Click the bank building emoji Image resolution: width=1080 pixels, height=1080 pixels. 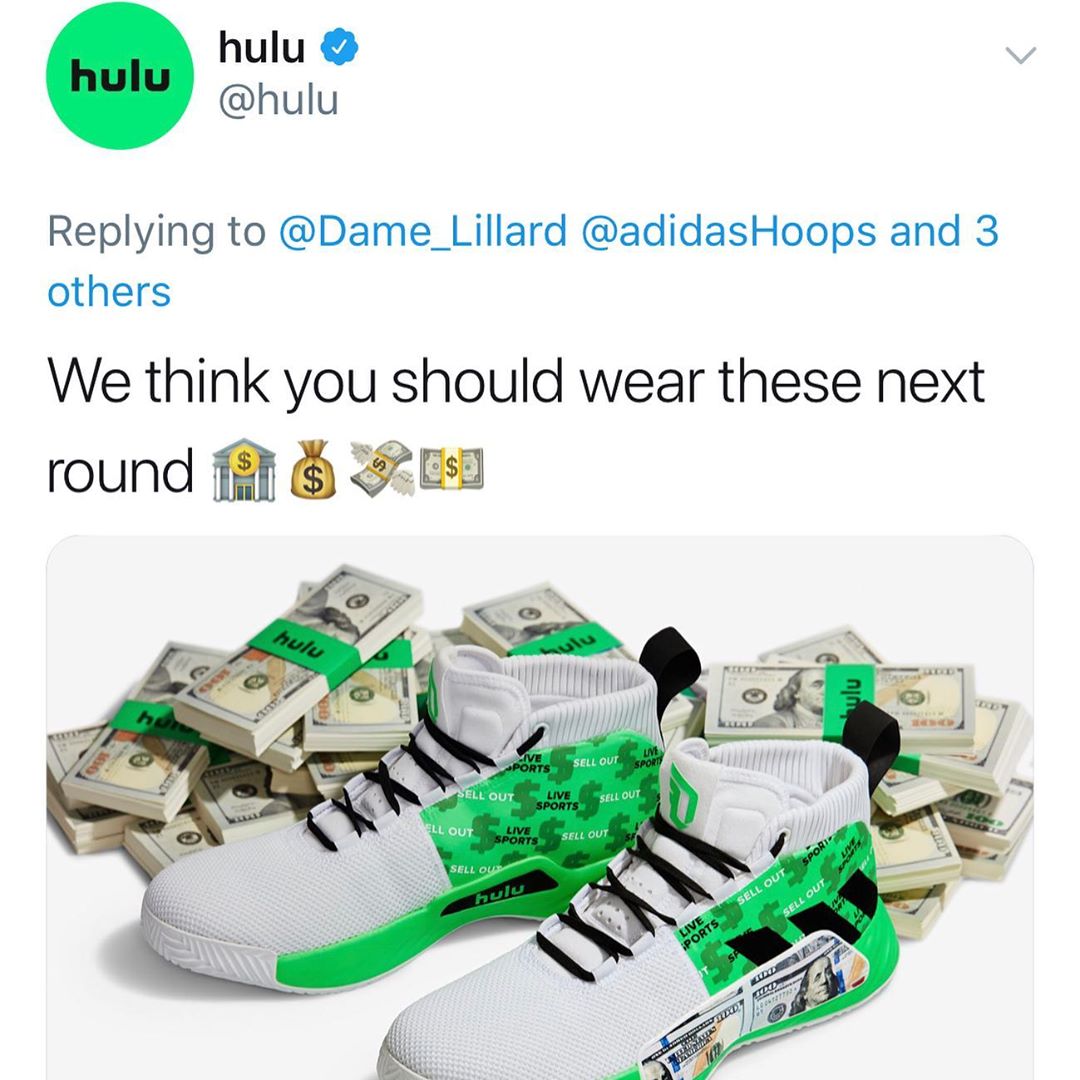[x=244, y=470]
